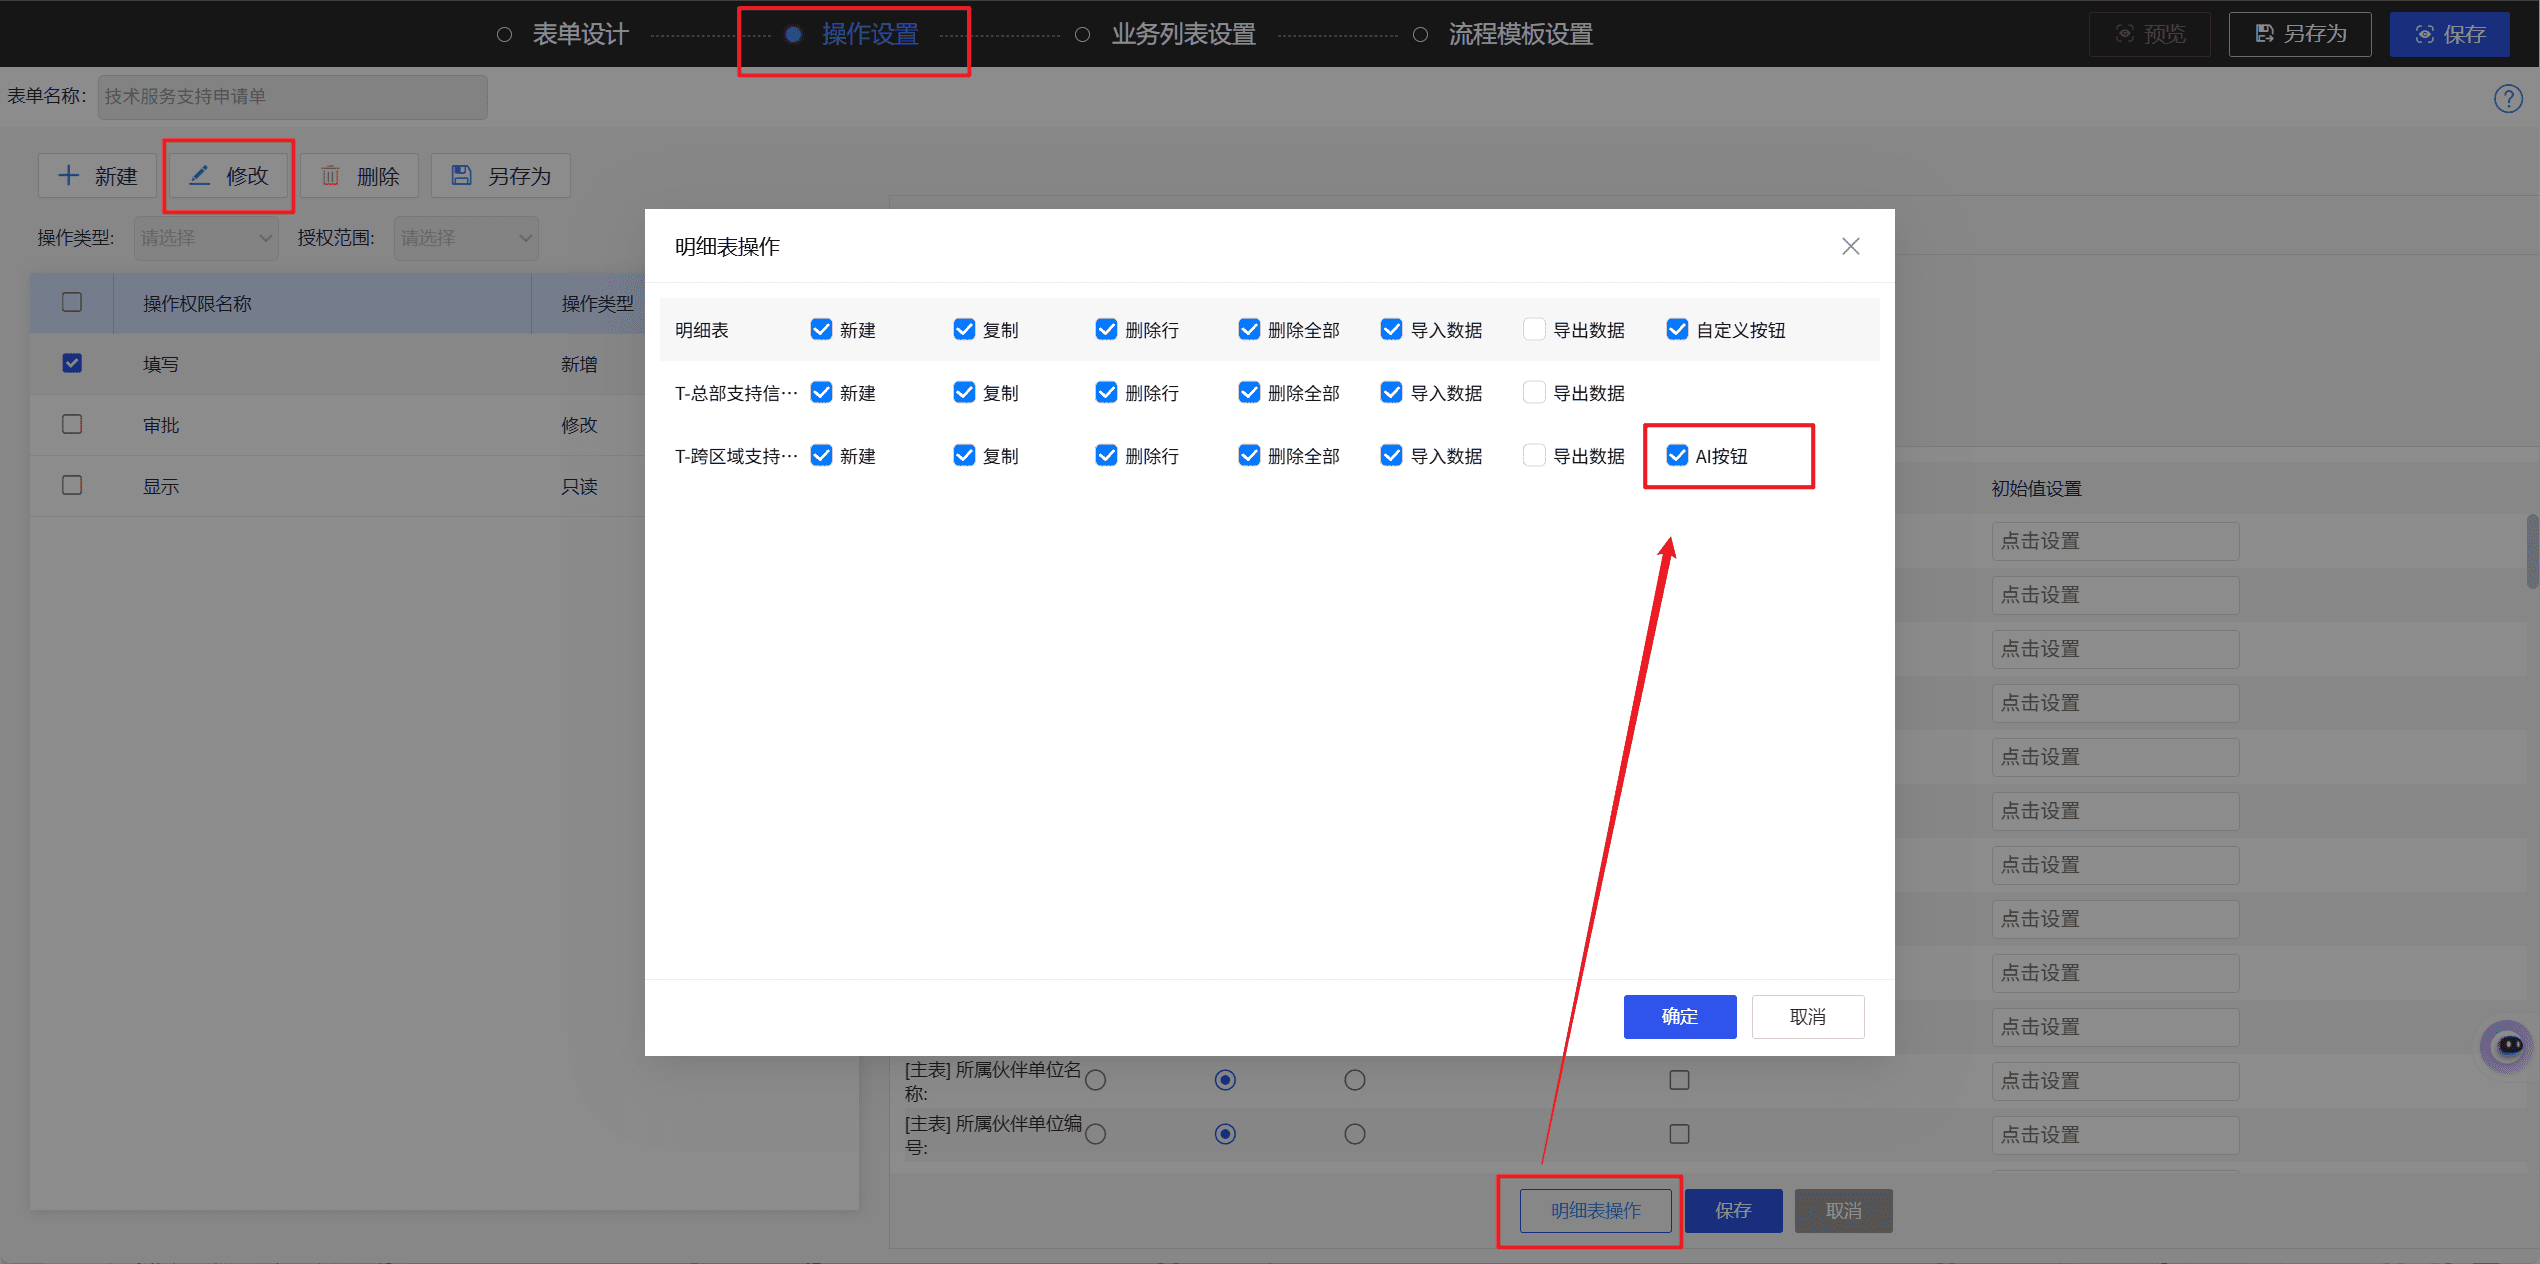Click the 新建 plus toolbar button
Screen dimensions: 2540x1264
pyautogui.click(x=97, y=176)
